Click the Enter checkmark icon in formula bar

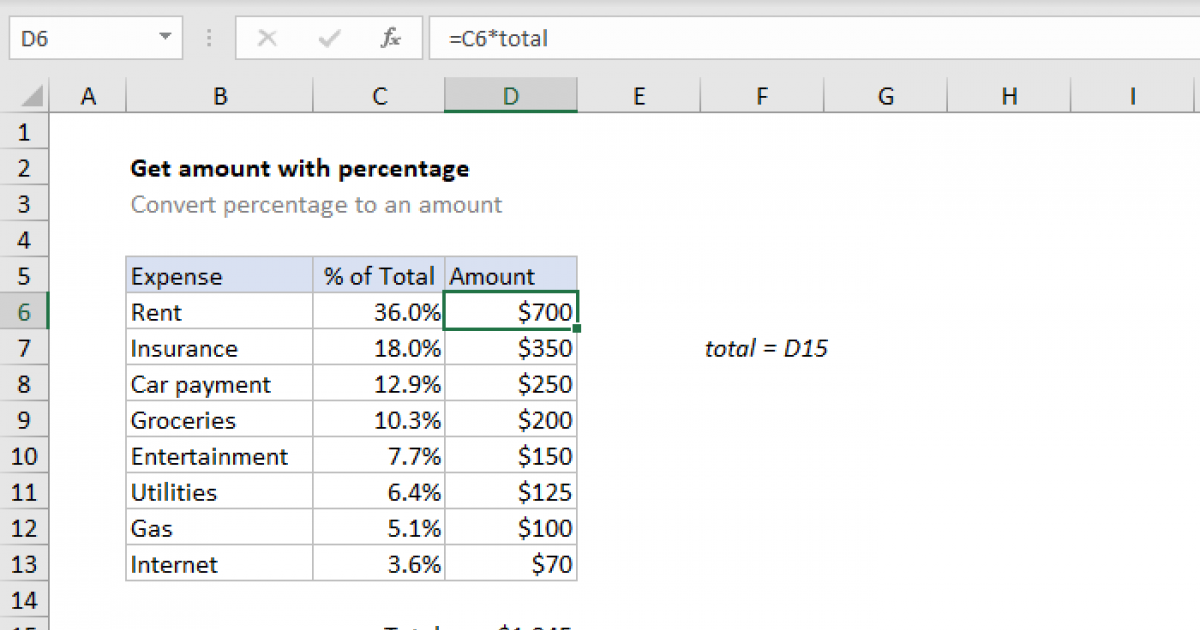click(328, 38)
